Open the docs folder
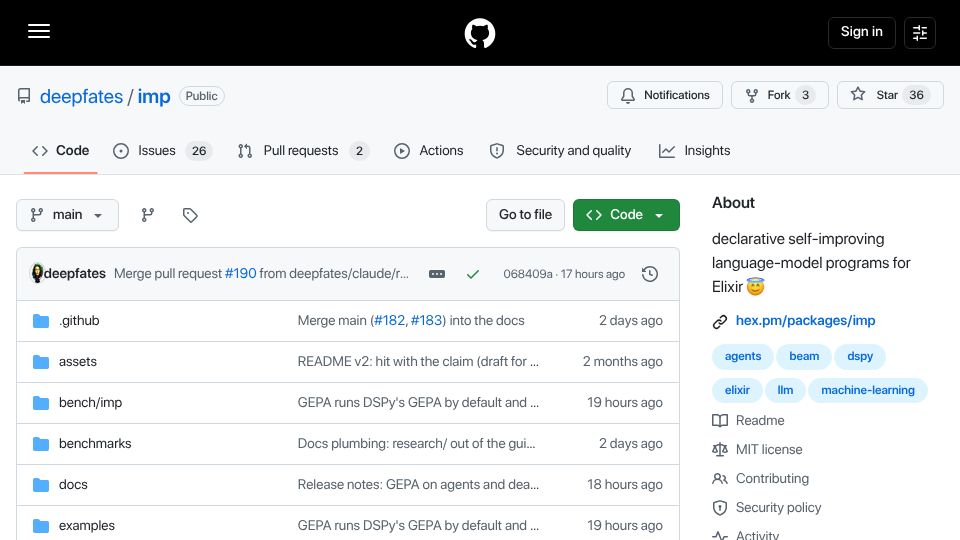Viewport: 960px width, 540px height. [73, 485]
